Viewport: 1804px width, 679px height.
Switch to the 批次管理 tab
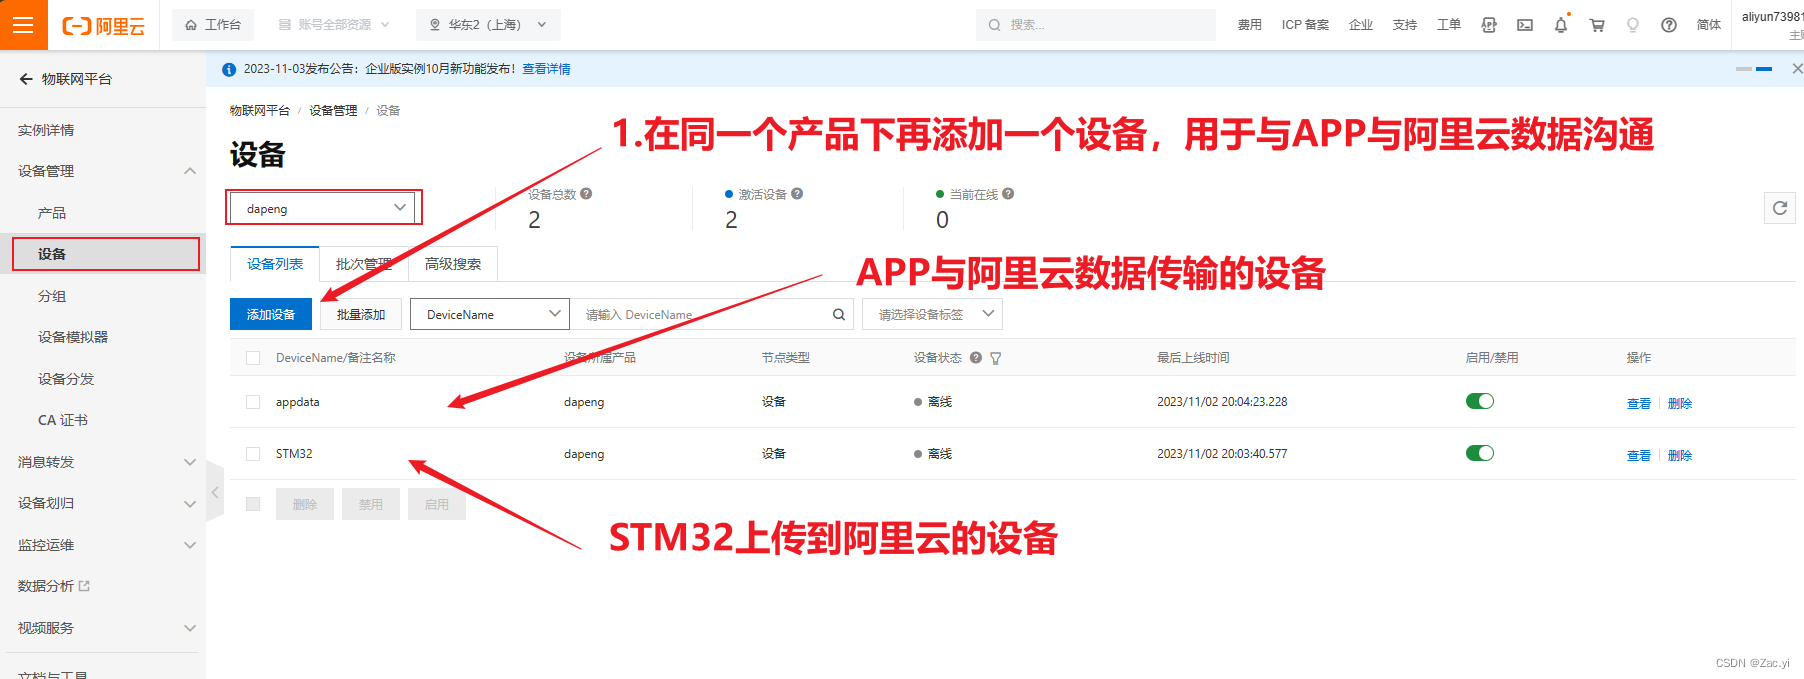[364, 264]
